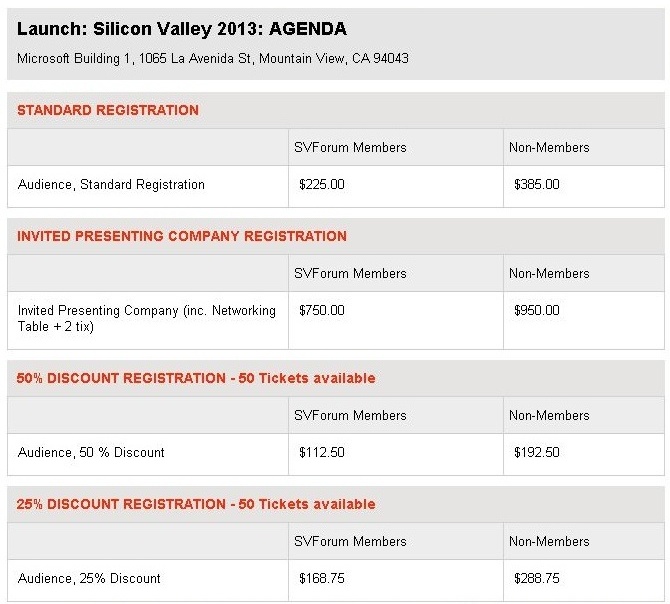Image resolution: width=670 pixels, height=604 pixels.
Task: Select the STANDARD REGISTRATION section heading
Action: point(108,111)
